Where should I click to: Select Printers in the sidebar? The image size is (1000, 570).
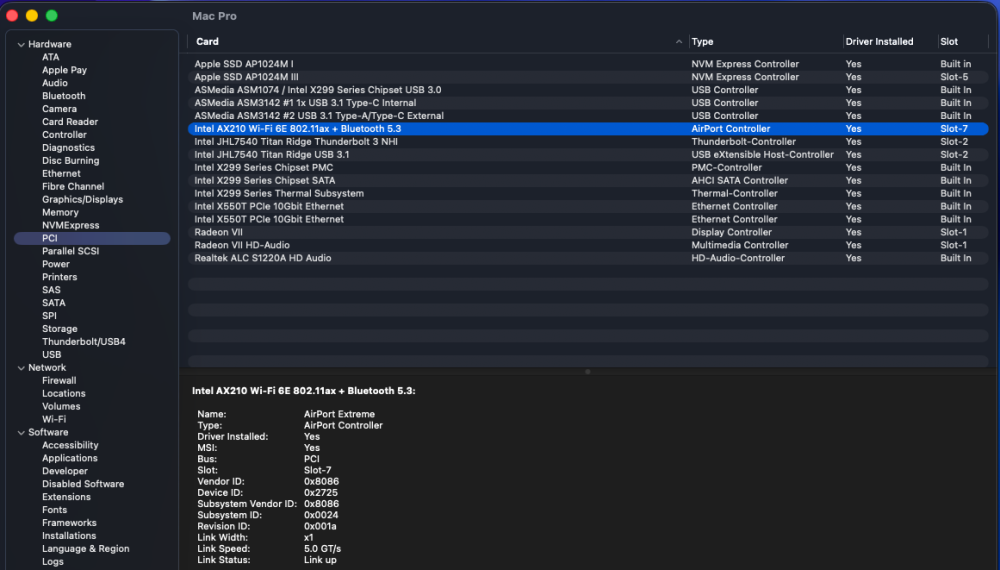click(x=60, y=277)
